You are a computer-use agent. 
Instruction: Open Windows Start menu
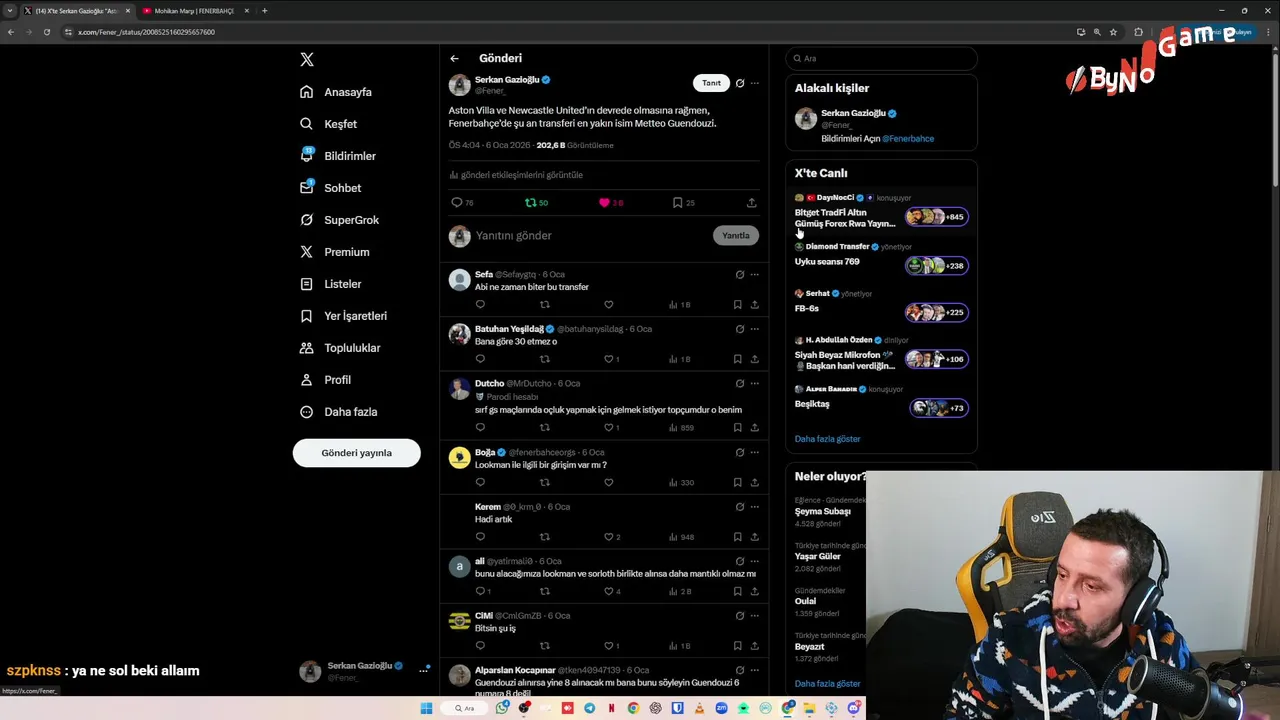tap(426, 708)
